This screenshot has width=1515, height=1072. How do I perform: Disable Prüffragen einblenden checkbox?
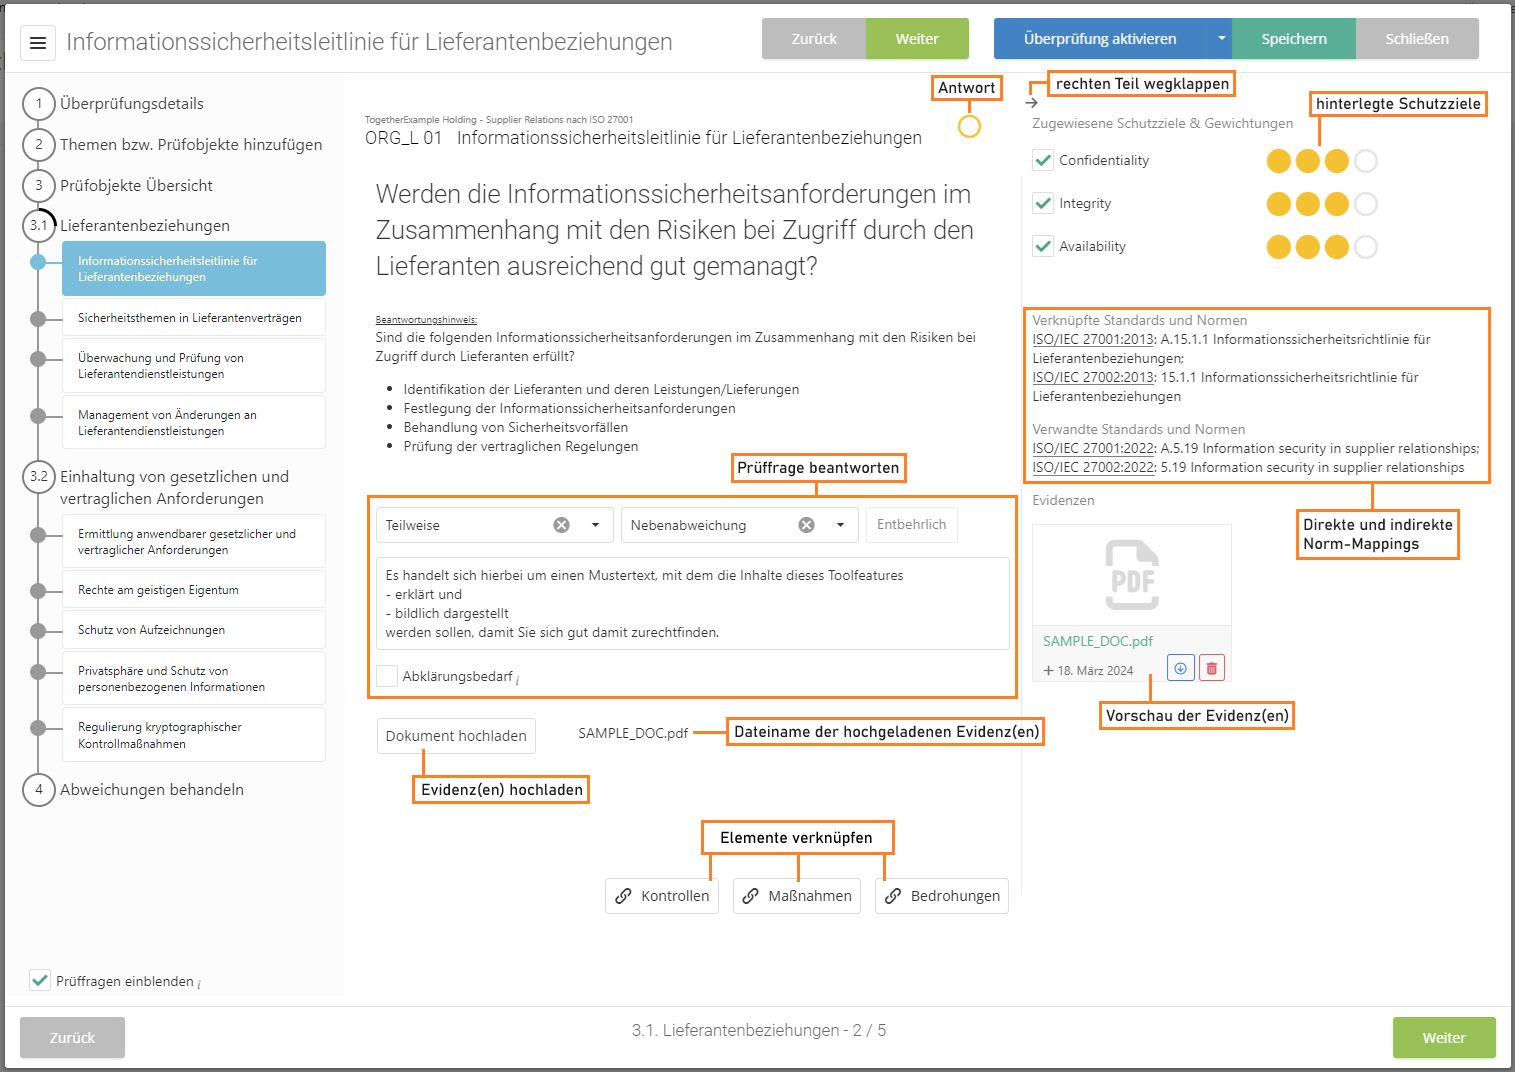click(40, 980)
